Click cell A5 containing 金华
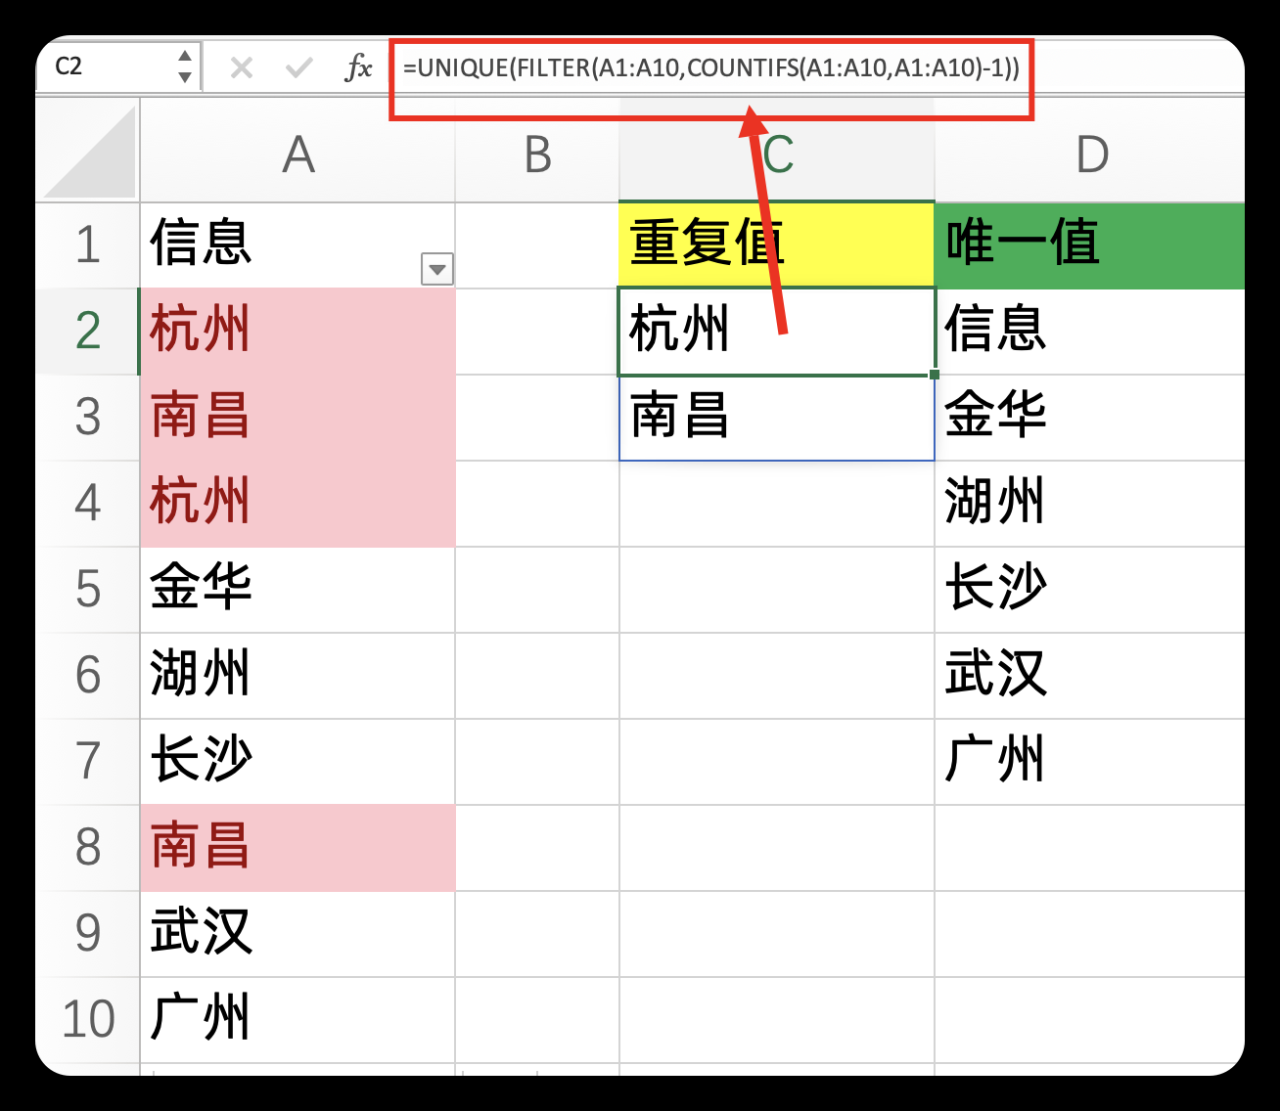The height and width of the screenshot is (1111, 1280). [x=298, y=589]
